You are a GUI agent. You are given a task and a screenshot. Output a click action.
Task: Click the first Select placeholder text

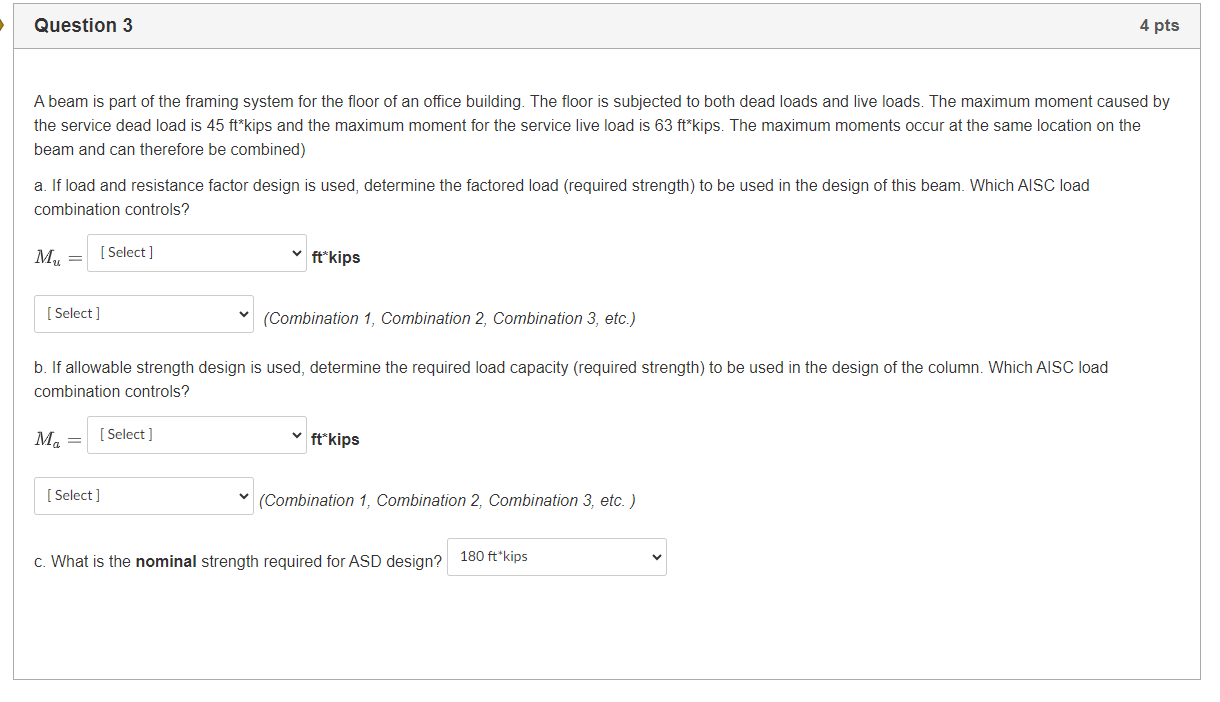126,252
